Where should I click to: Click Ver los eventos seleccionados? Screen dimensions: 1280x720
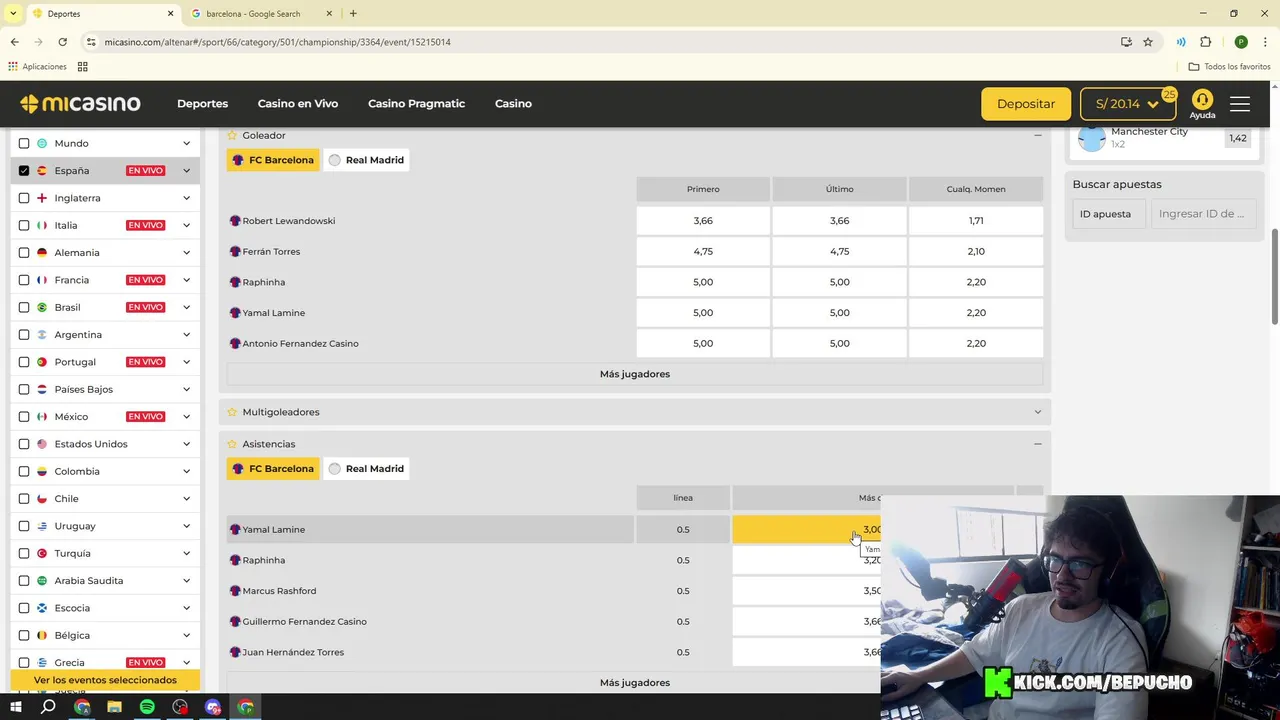tap(105, 680)
